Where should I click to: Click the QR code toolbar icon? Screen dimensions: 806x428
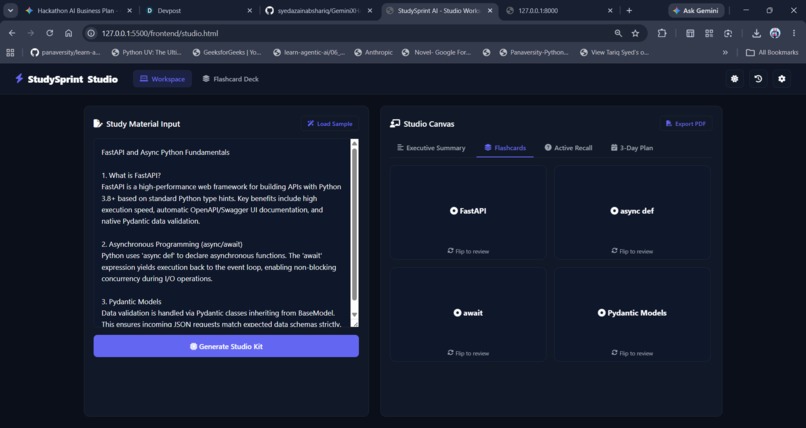point(709,33)
